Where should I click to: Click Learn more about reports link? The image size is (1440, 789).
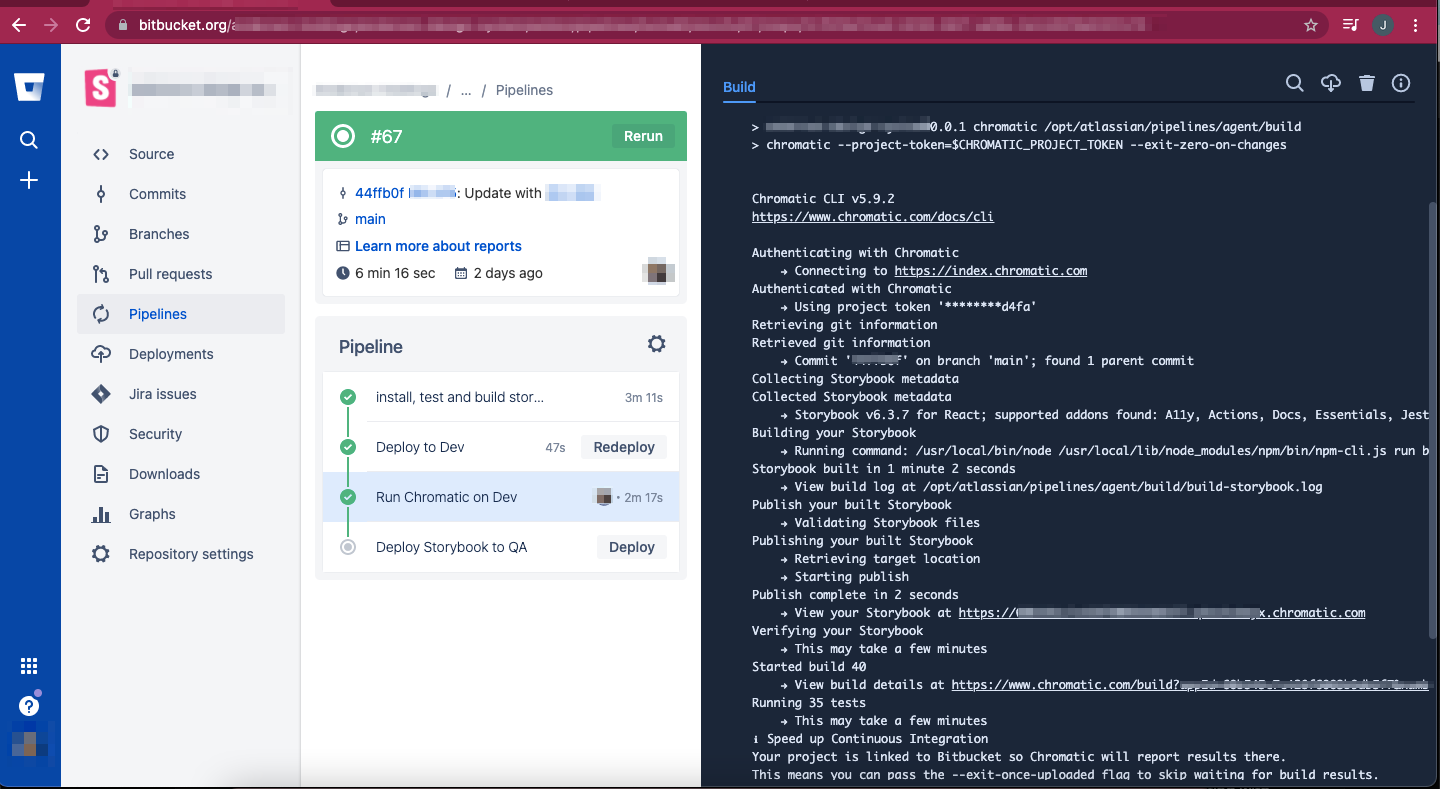click(x=438, y=246)
